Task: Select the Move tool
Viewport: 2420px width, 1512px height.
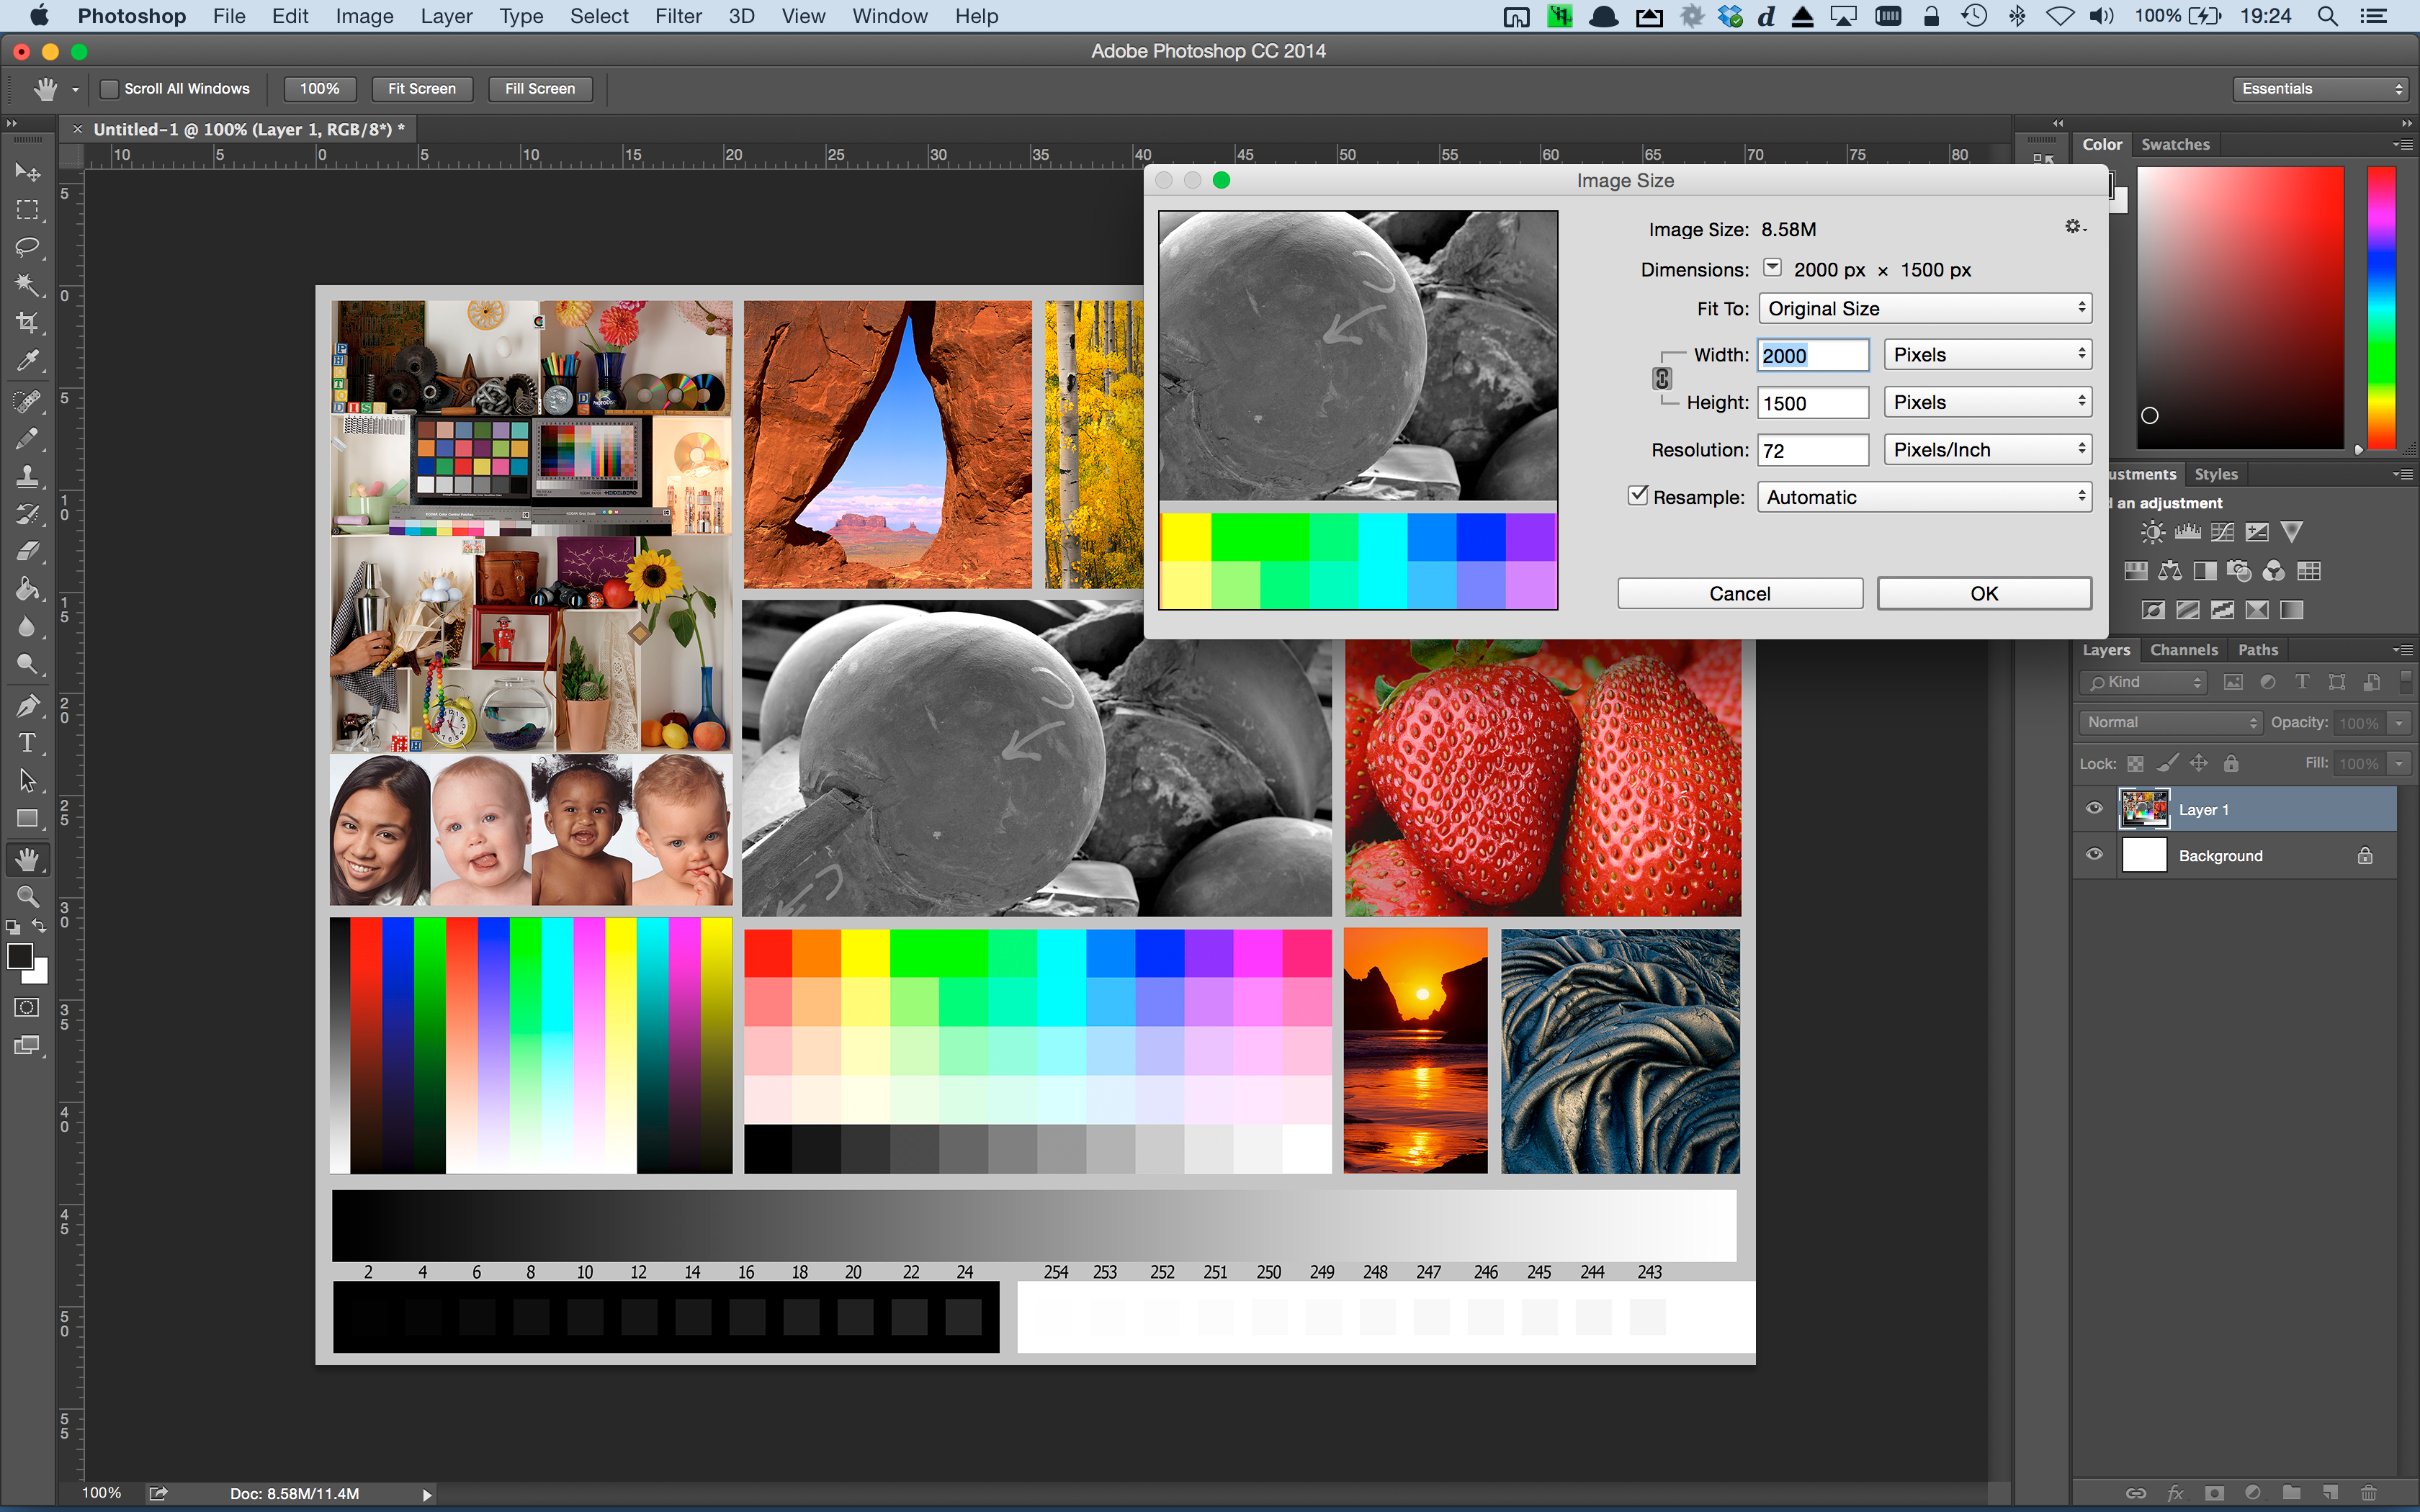Action: tap(26, 171)
